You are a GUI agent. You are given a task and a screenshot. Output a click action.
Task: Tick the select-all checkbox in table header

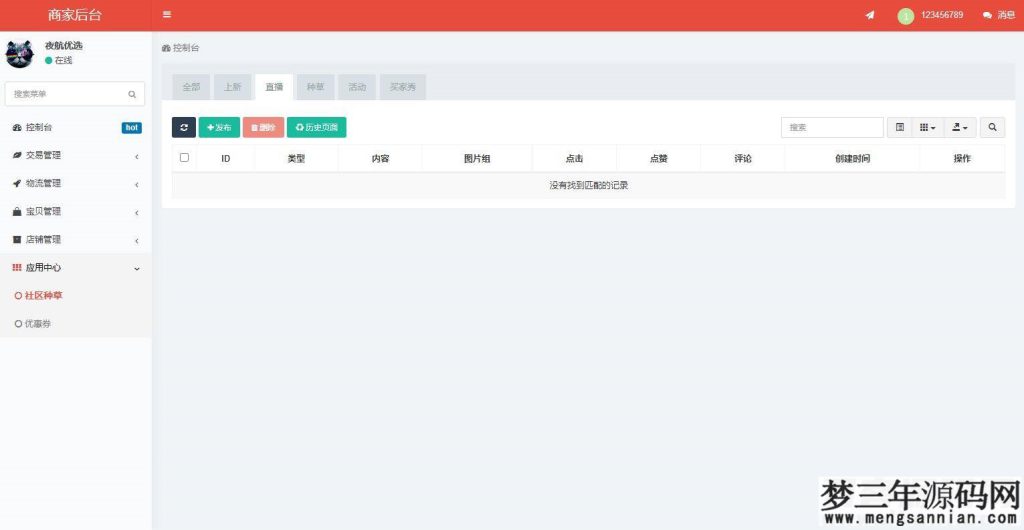coord(184,157)
